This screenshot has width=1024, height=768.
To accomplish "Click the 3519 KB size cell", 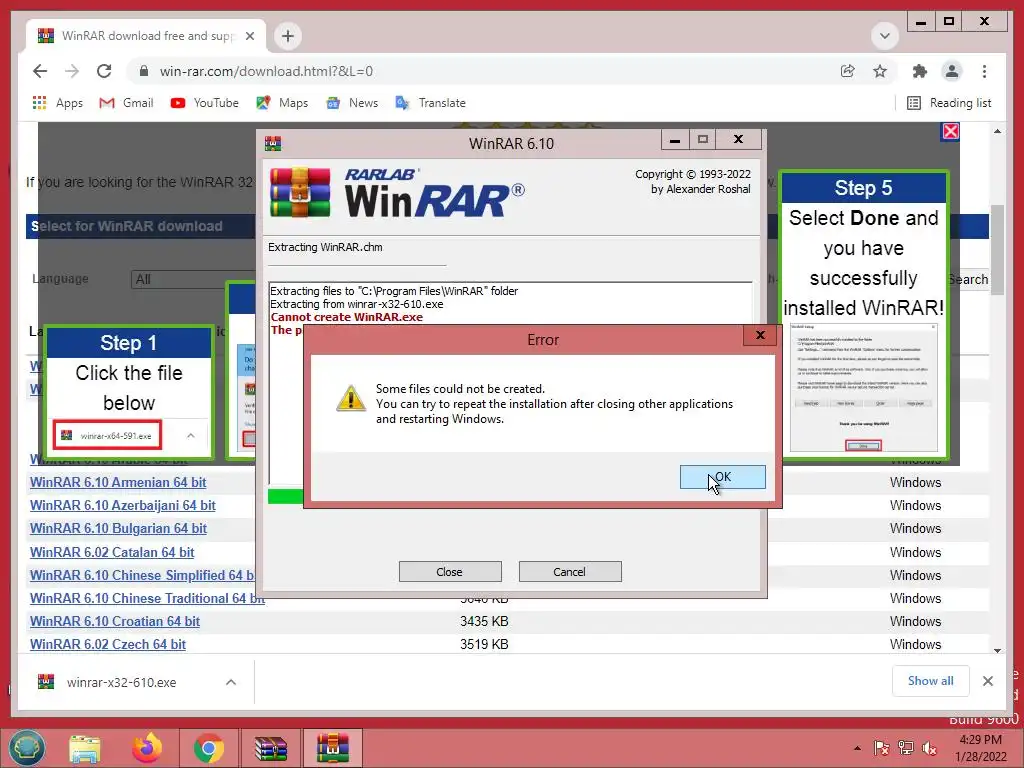I will click(x=484, y=644).
